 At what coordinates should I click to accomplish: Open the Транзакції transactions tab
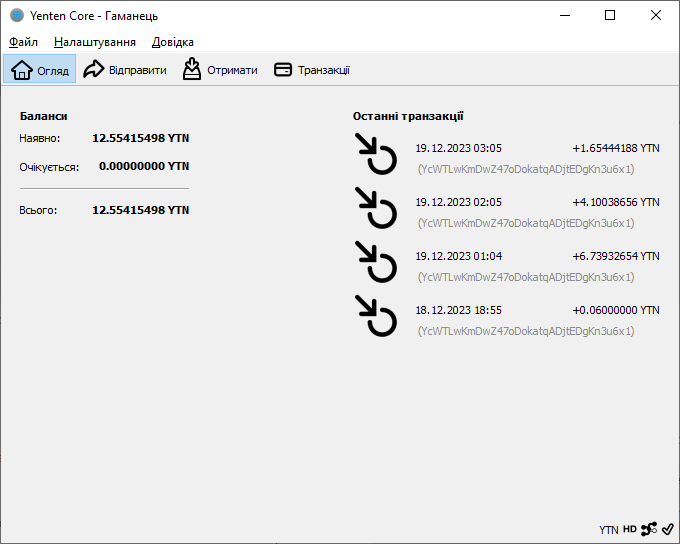(x=312, y=70)
